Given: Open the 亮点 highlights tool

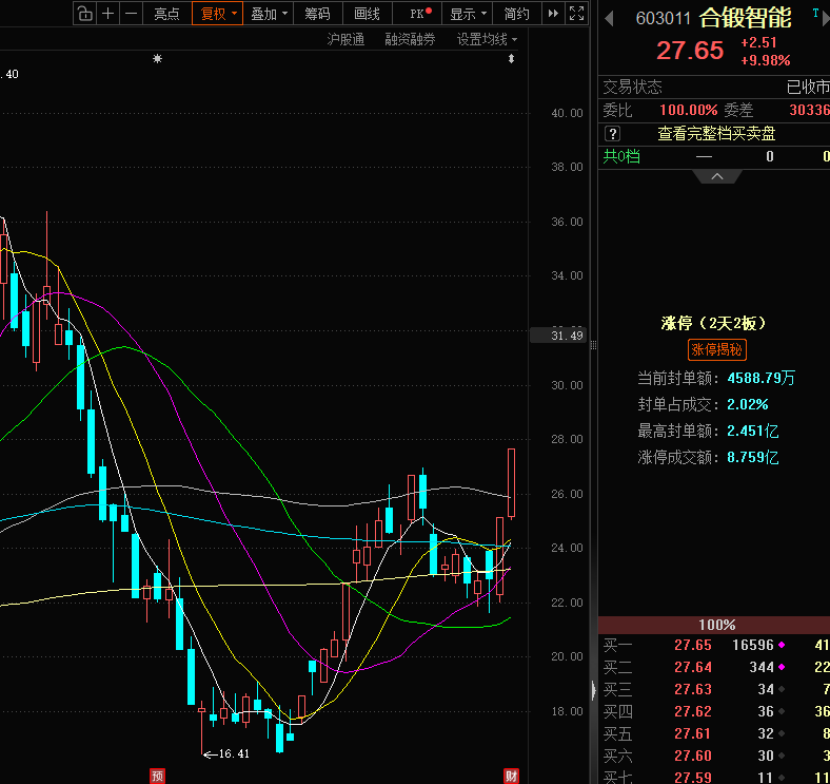Looking at the screenshot, I should tap(167, 13).
